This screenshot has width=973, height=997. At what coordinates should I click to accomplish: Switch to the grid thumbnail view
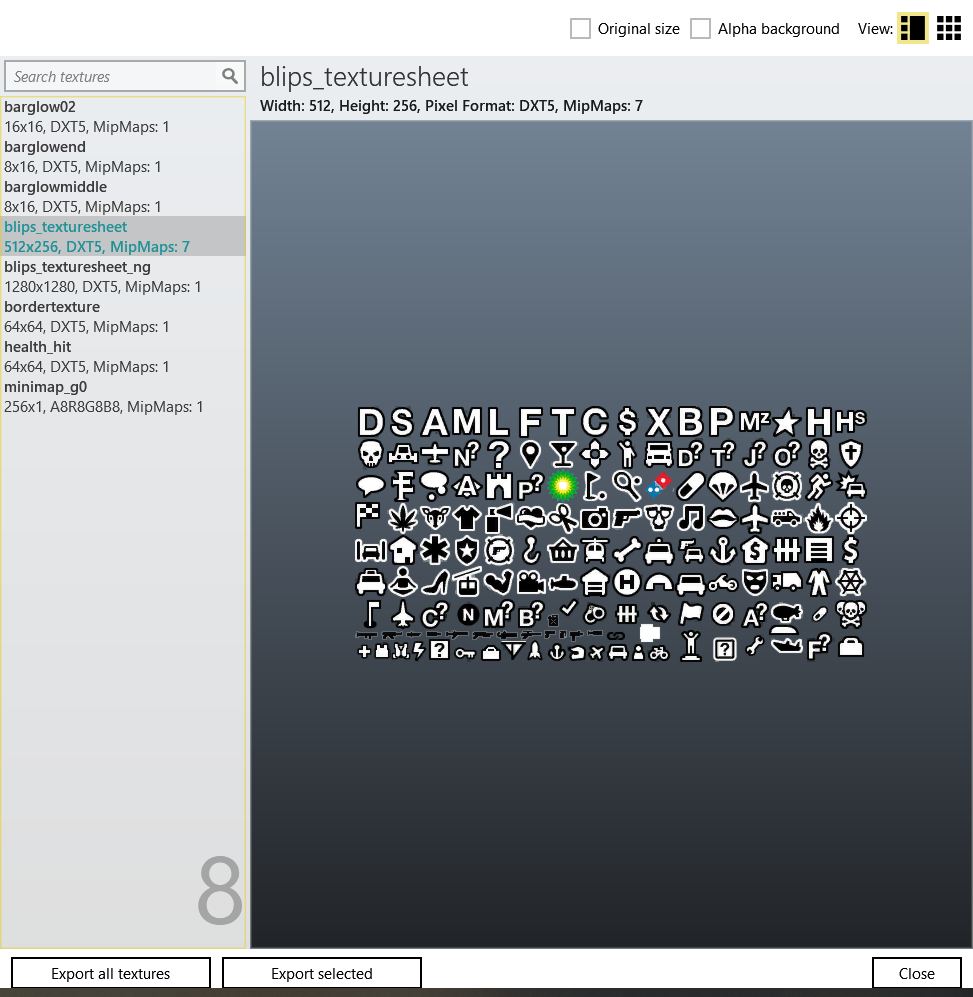click(x=948, y=28)
